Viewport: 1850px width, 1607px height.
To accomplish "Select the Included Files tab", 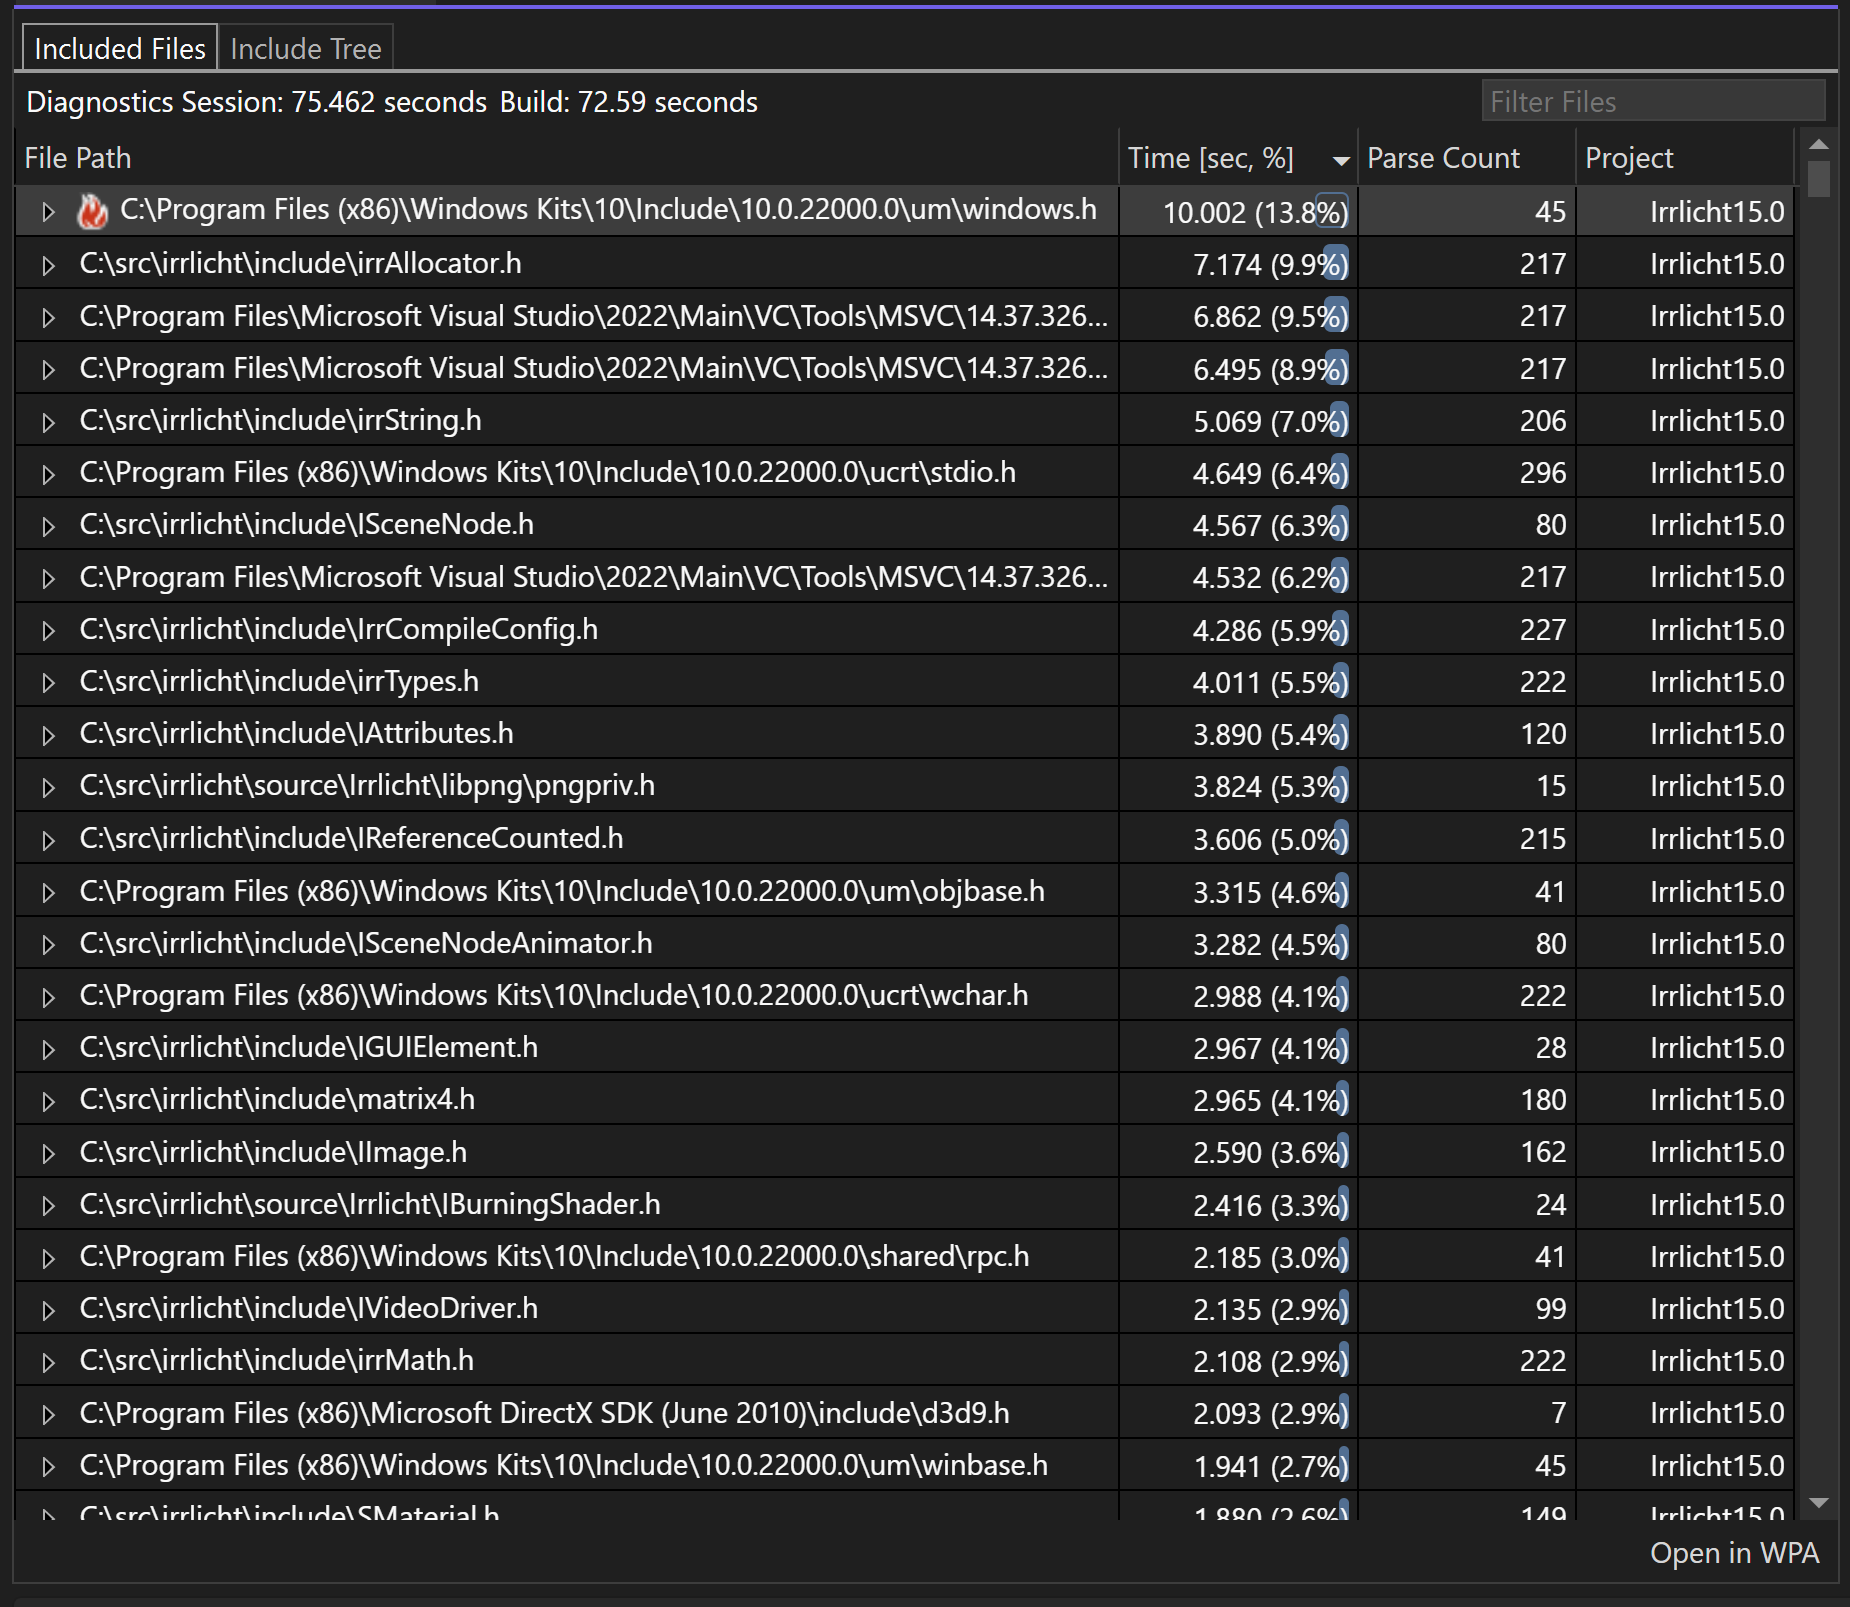I will coord(119,49).
